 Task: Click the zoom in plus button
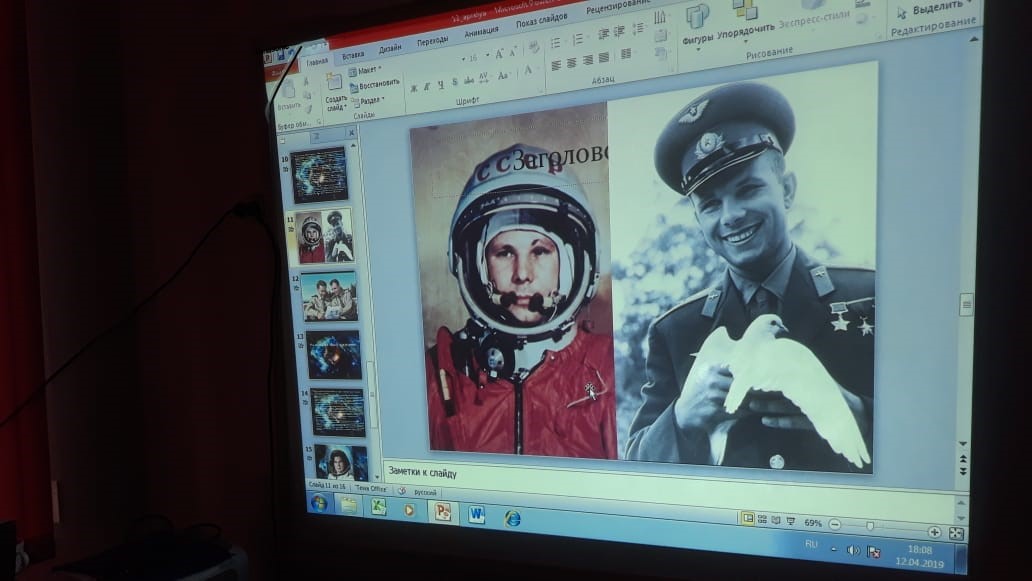click(x=934, y=532)
